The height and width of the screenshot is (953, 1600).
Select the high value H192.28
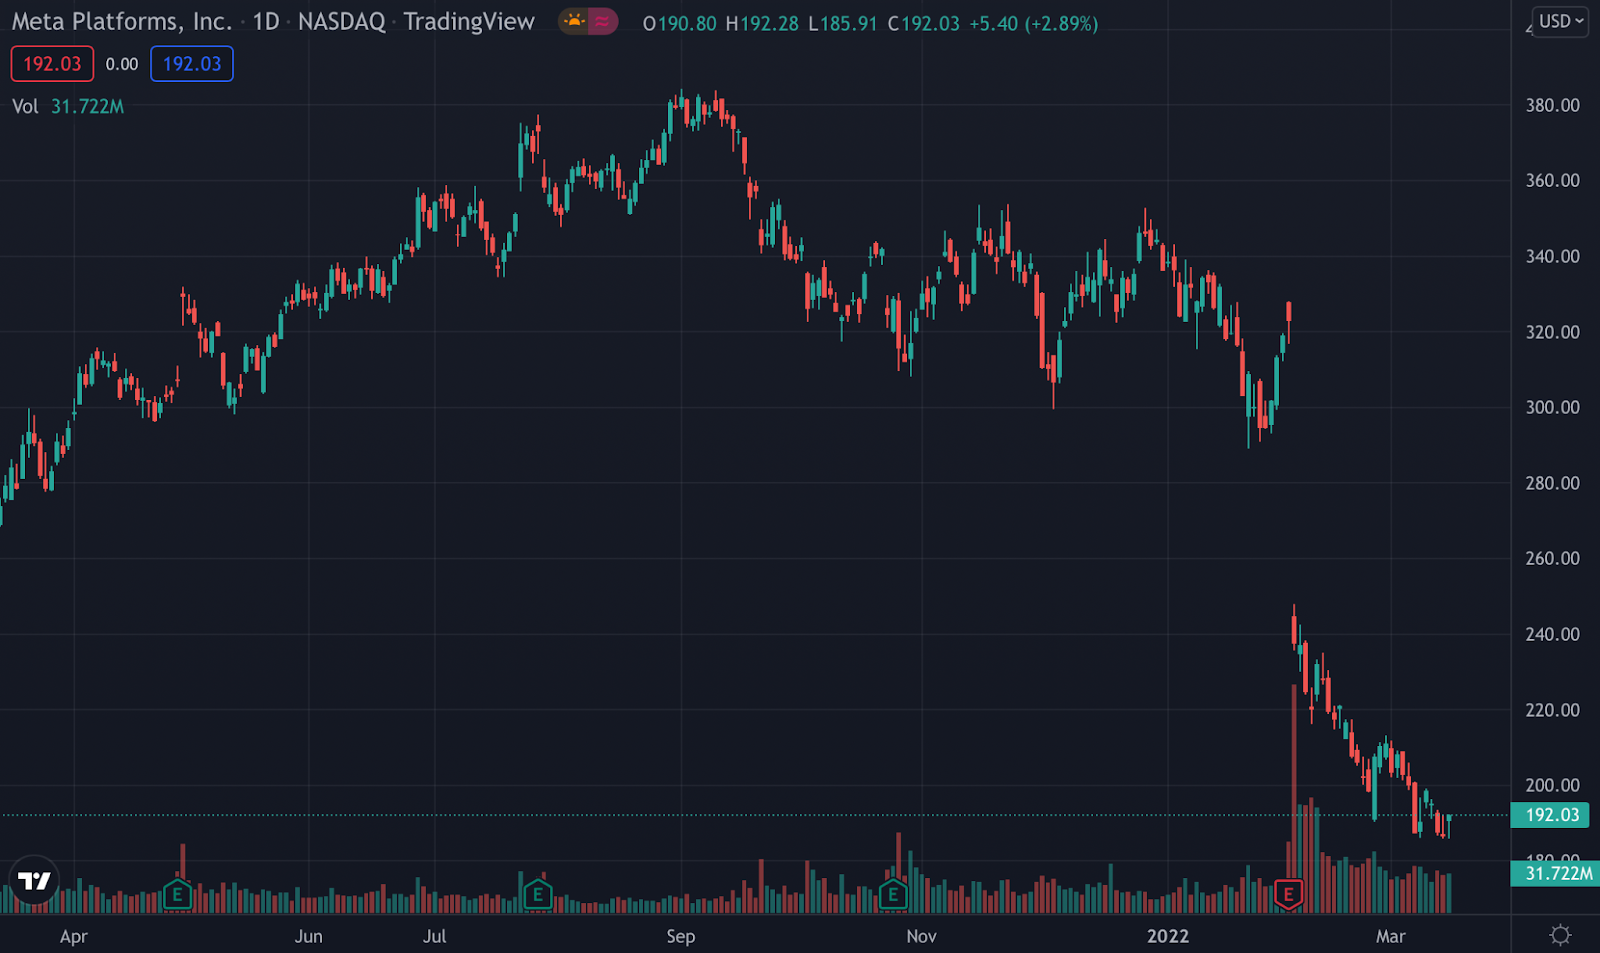[762, 23]
